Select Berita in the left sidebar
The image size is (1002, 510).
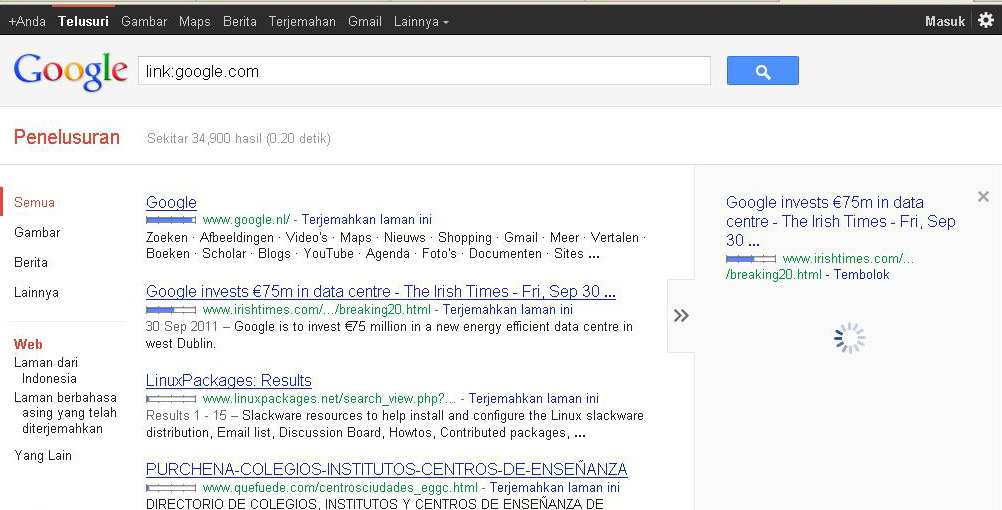point(31,263)
